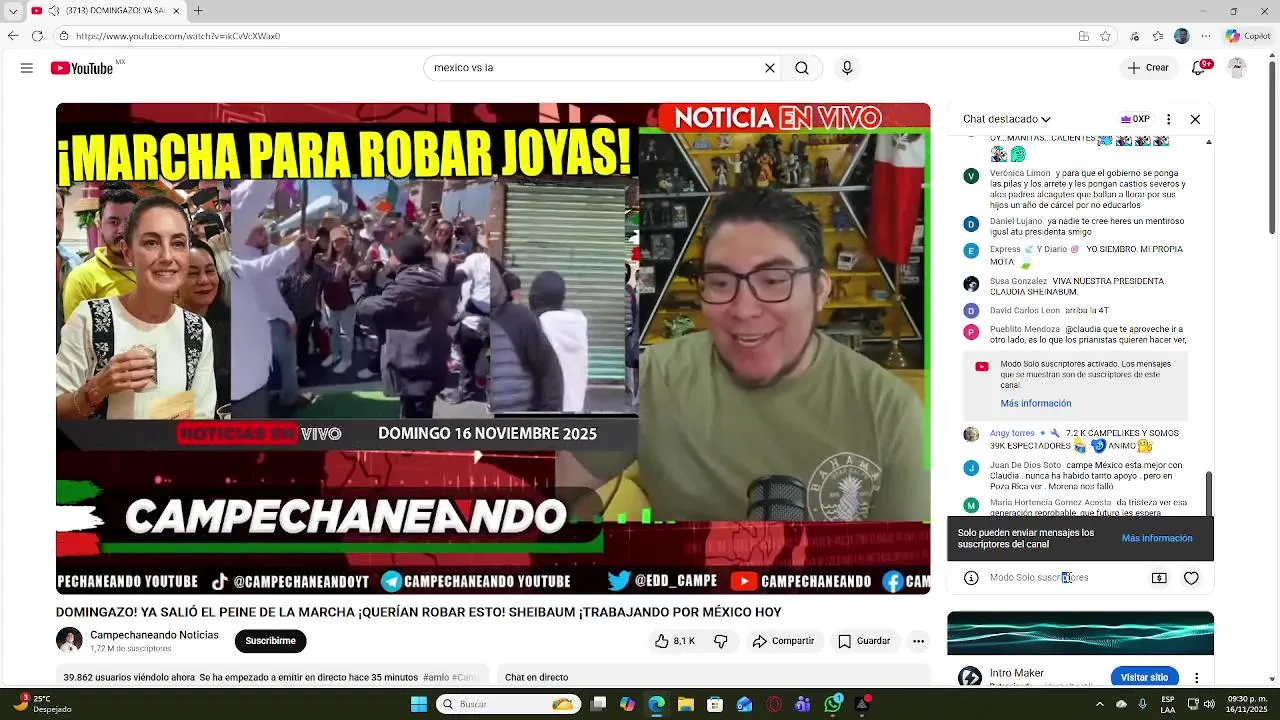1280x720 pixels.
Task: Open Verónica Limon chat author name
Action: (1020, 173)
